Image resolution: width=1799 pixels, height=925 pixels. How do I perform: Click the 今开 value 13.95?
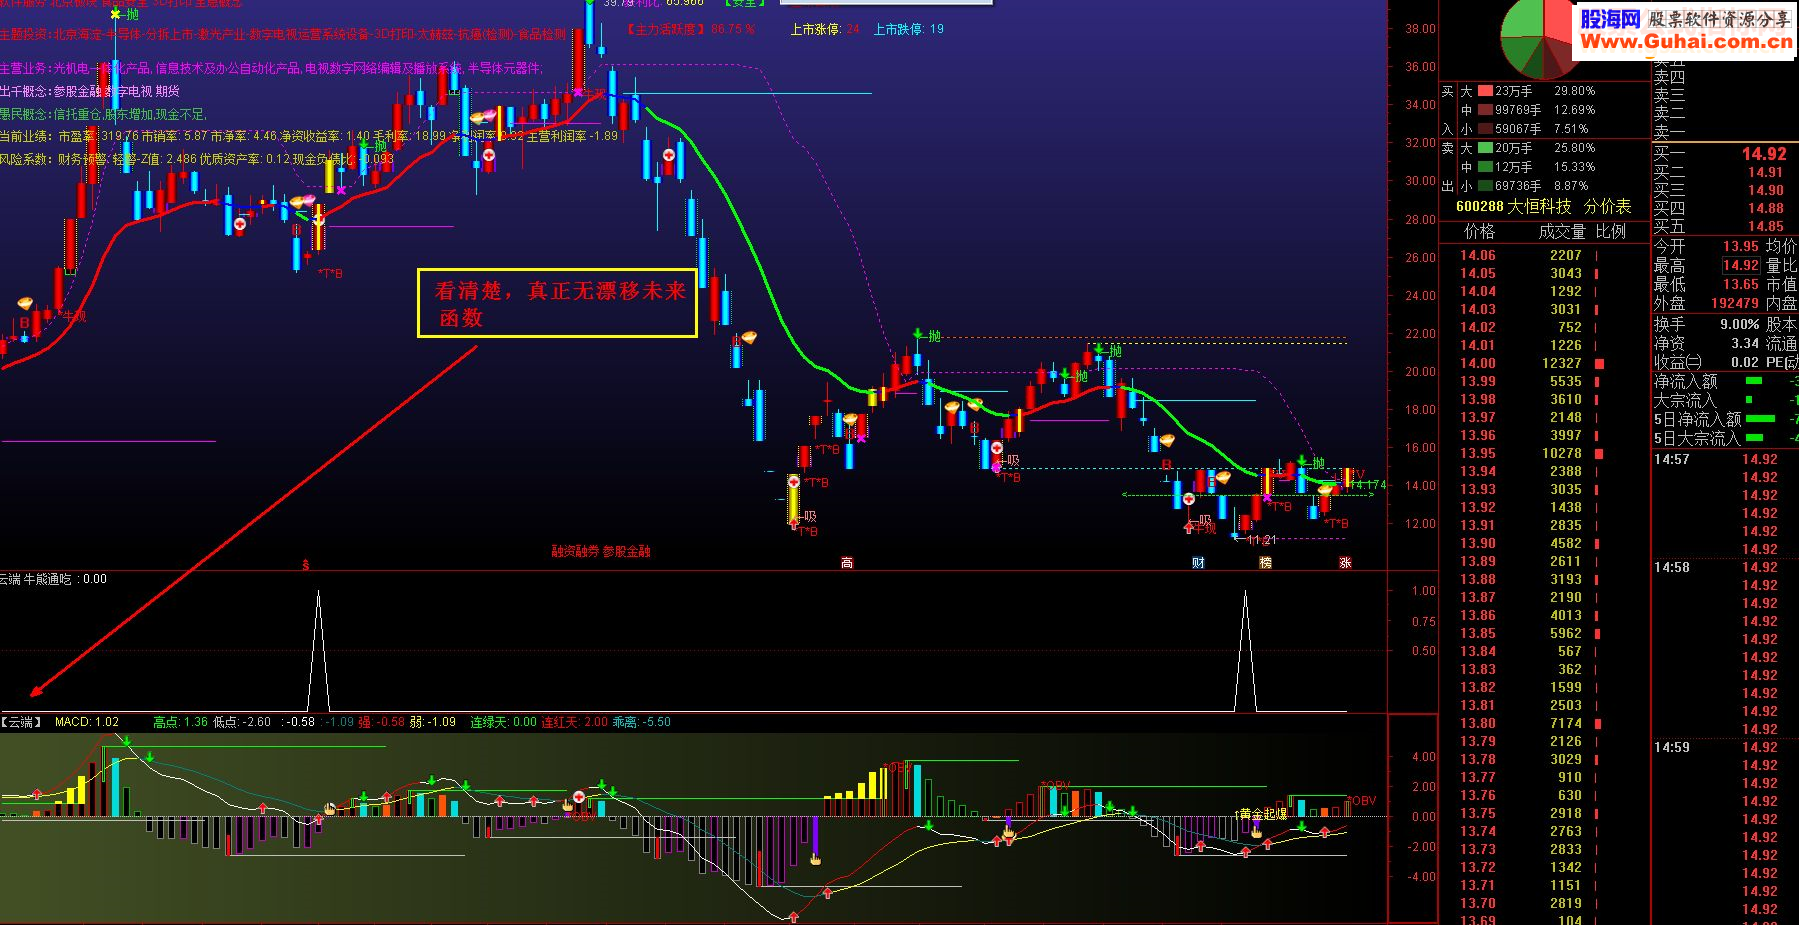pos(1740,246)
